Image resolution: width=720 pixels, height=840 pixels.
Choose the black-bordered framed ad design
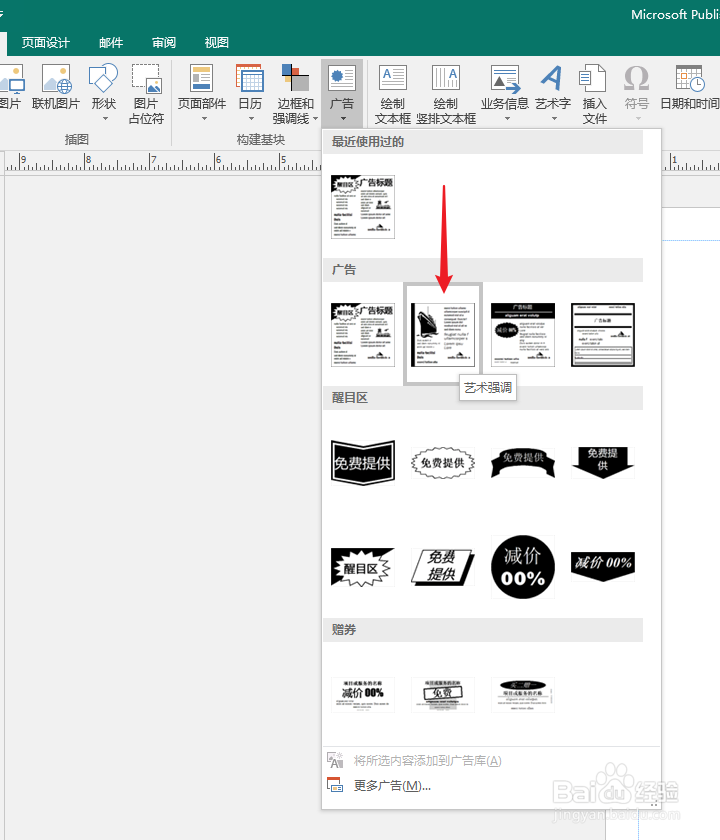(603, 334)
